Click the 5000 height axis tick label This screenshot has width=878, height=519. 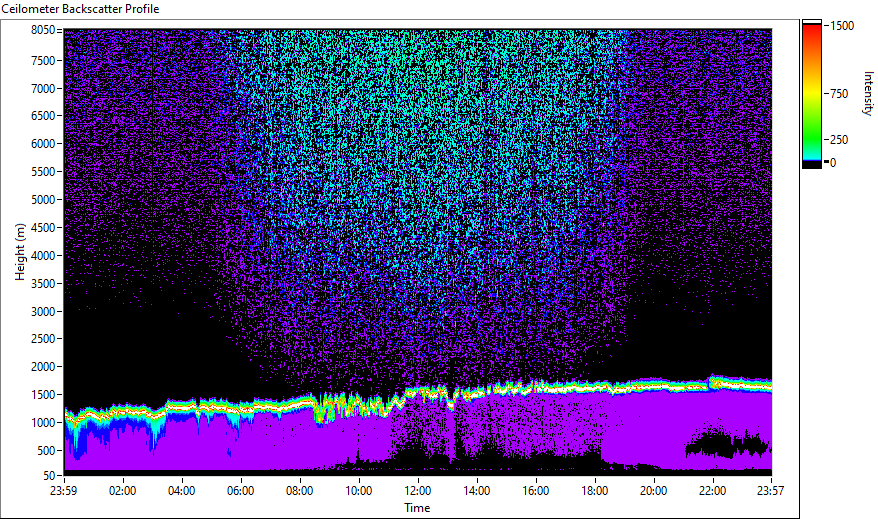43,200
